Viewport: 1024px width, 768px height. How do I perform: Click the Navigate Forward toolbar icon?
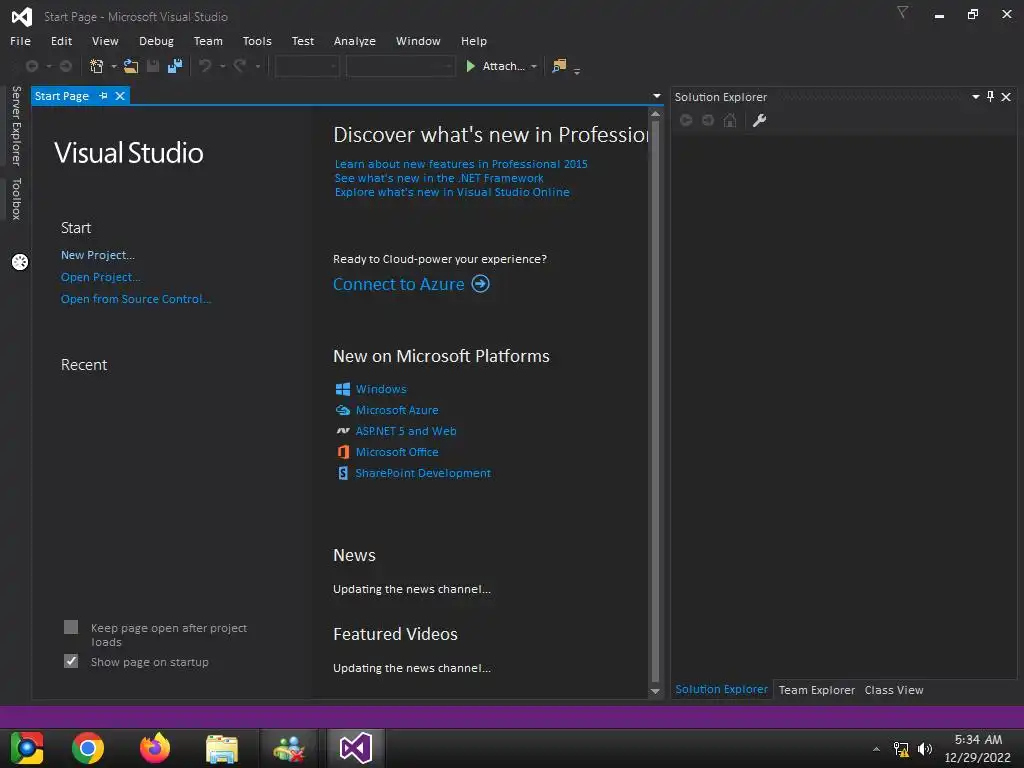[66, 66]
